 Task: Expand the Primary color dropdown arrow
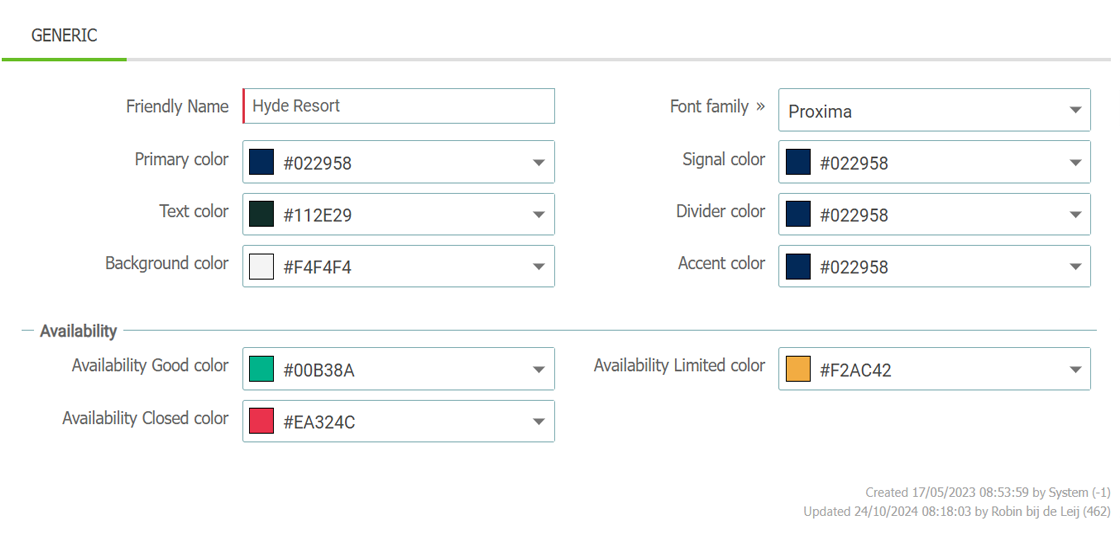[x=539, y=163]
